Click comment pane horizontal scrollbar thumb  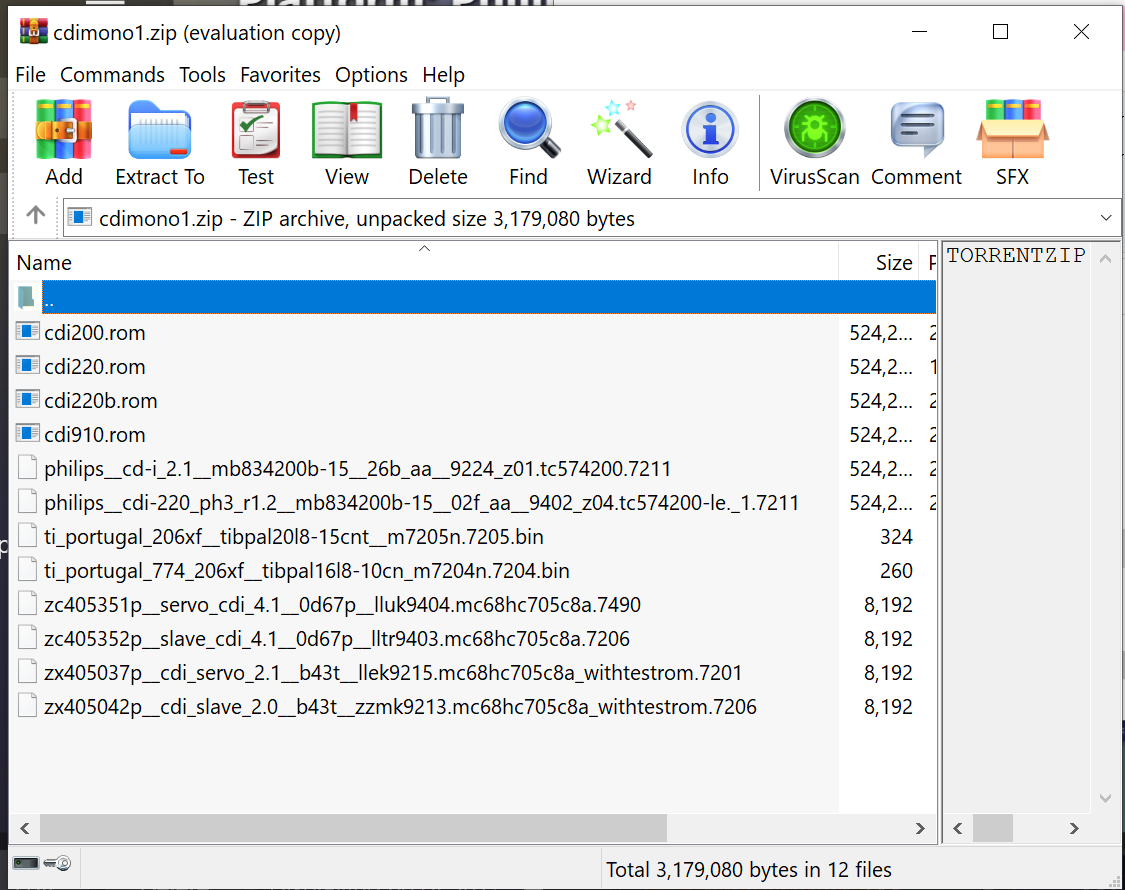[993, 828]
